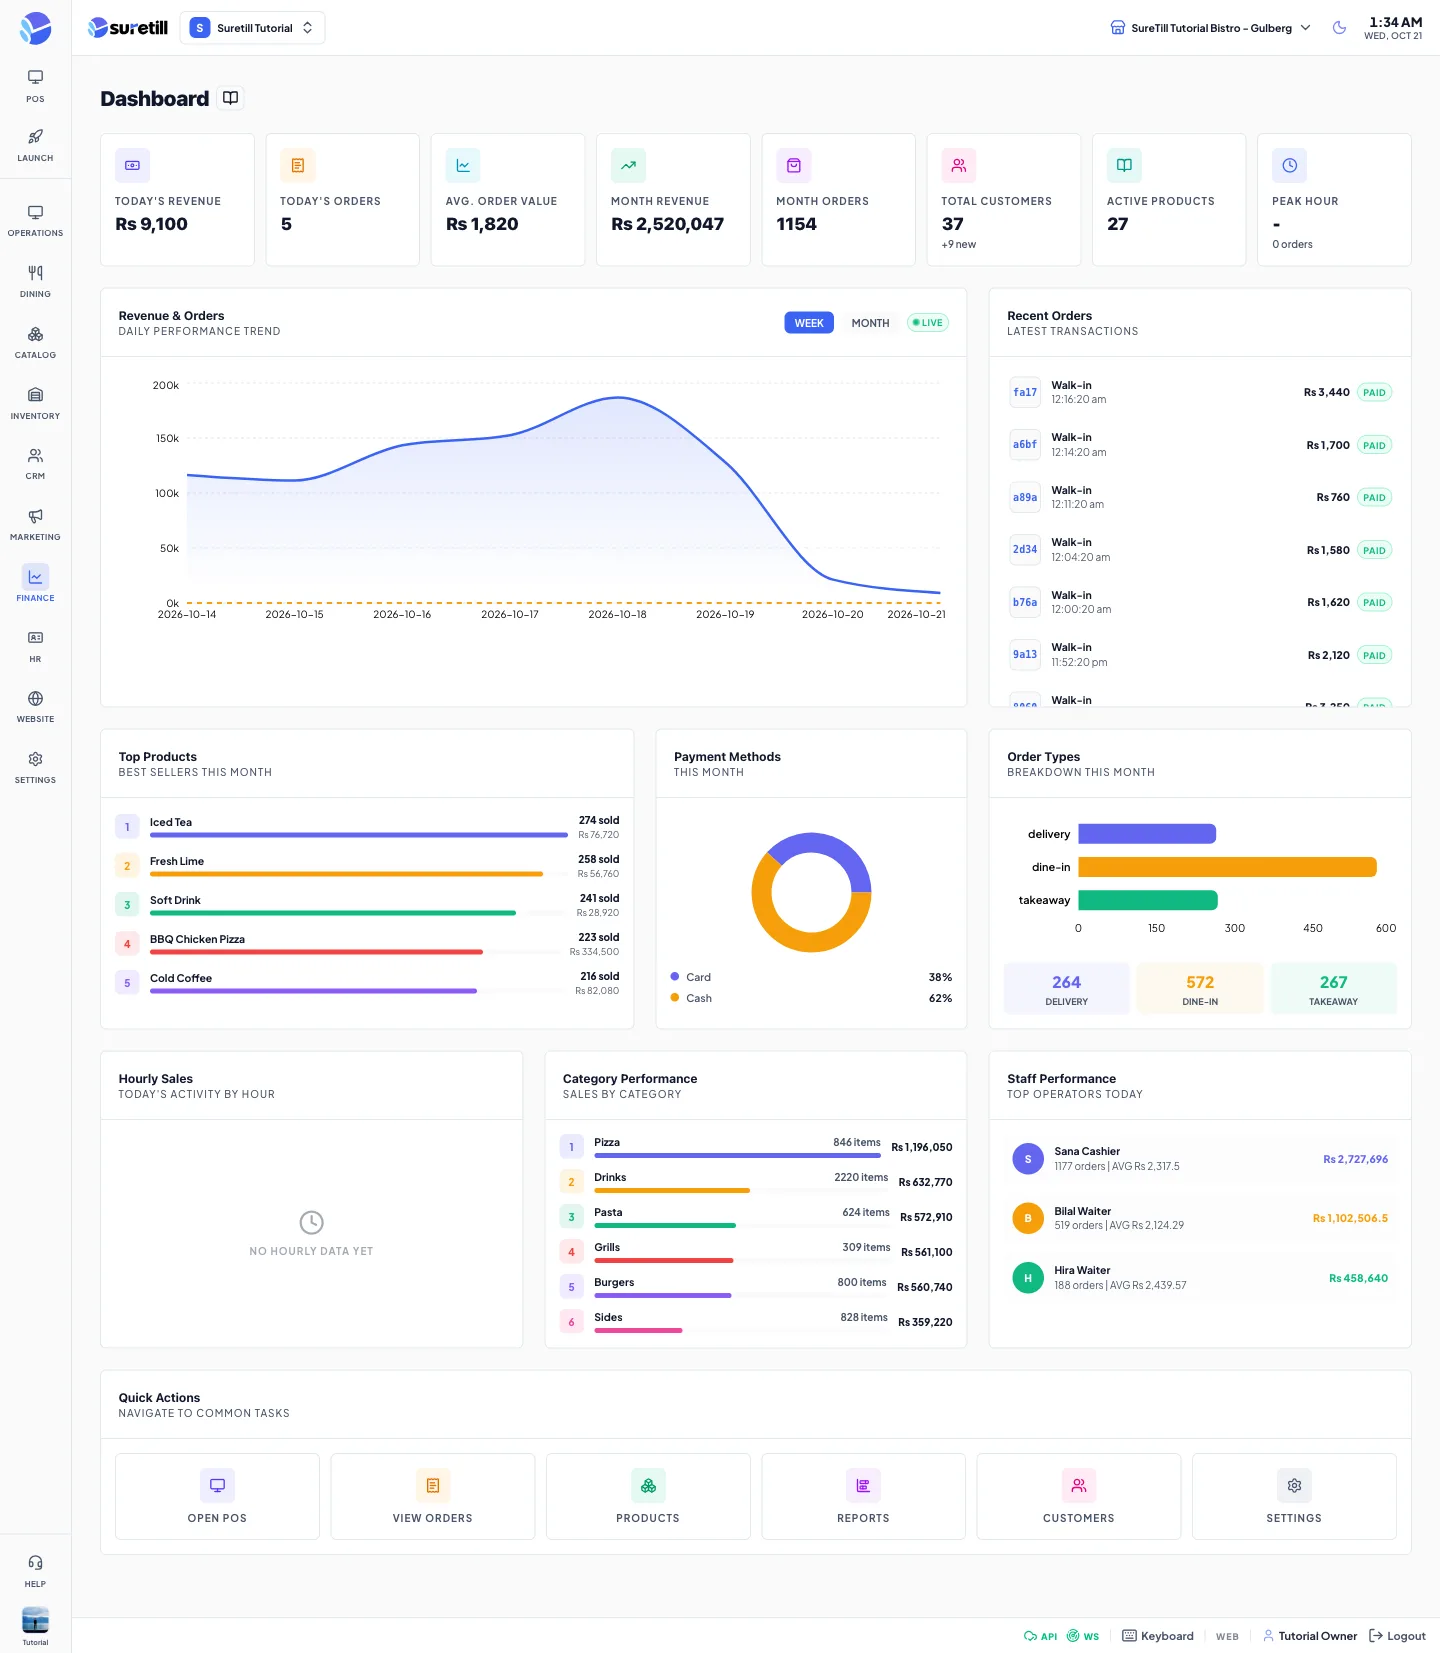
Task: Click the Tutorial avatar thumbnail
Action: 35,1620
